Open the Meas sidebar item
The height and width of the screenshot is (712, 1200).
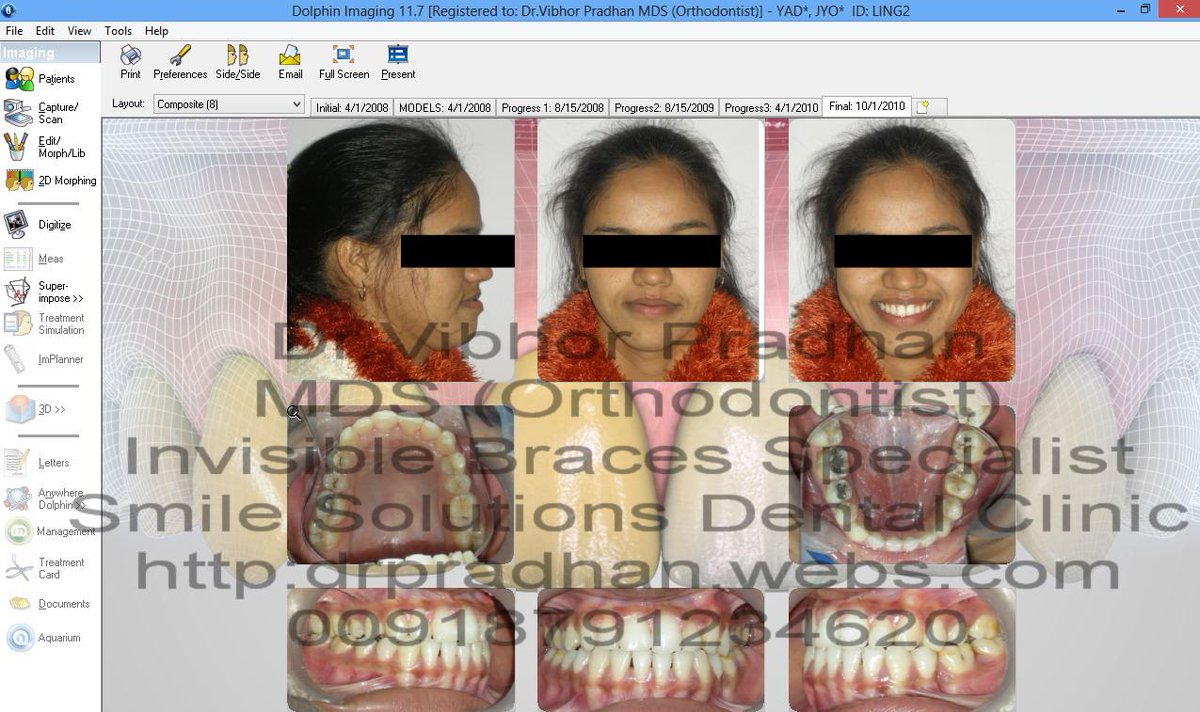pyautogui.click(x=34, y=259)
